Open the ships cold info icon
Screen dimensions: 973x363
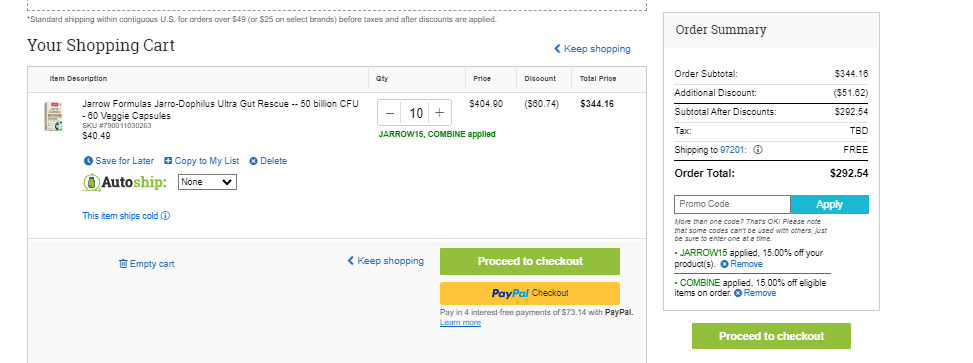pos(166,216)
